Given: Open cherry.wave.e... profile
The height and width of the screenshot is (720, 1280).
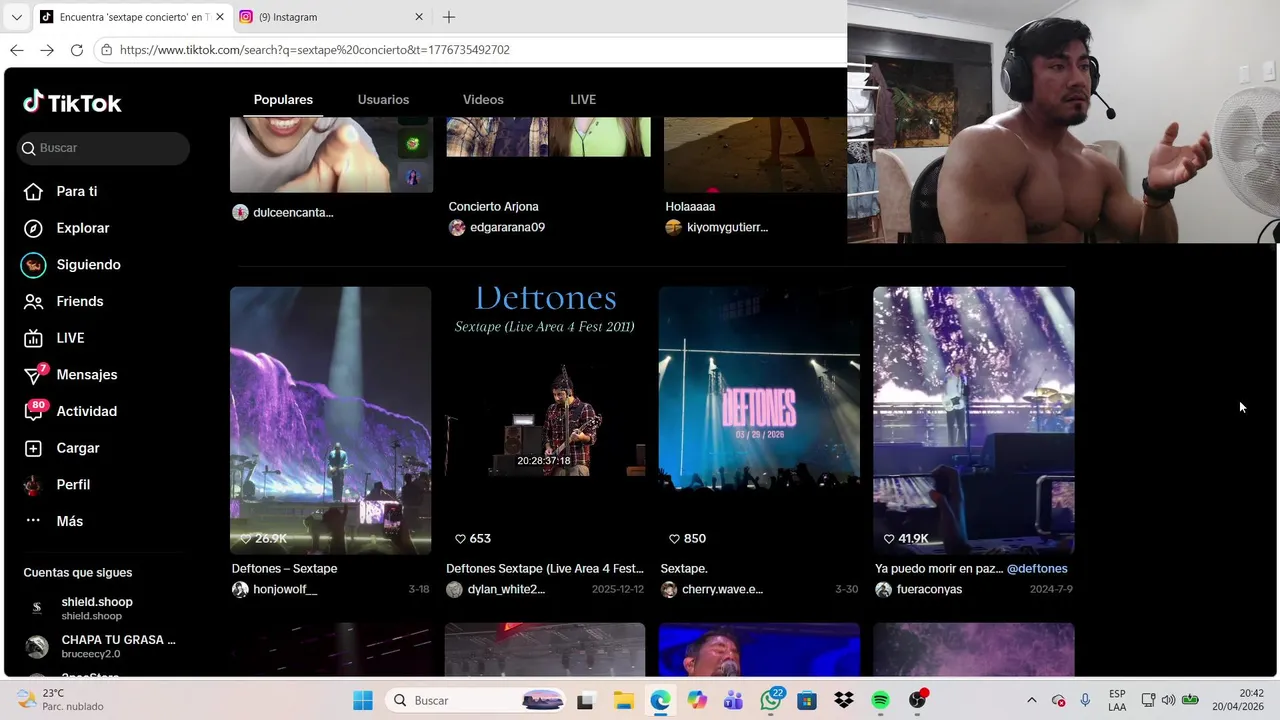Looking at the screenshot, I should 712,590.
